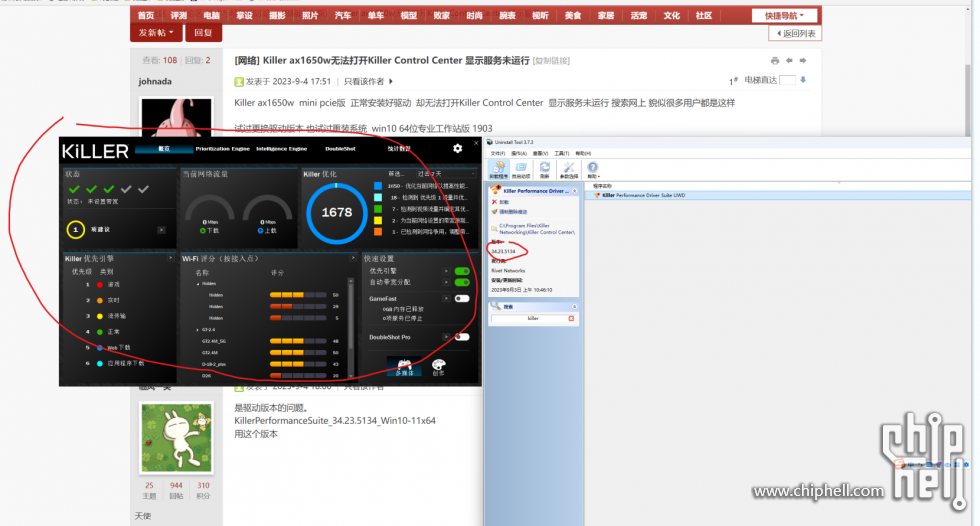Open the 电脑 forum nav item
The image size is (980, 526).
[x=211, y=16]
